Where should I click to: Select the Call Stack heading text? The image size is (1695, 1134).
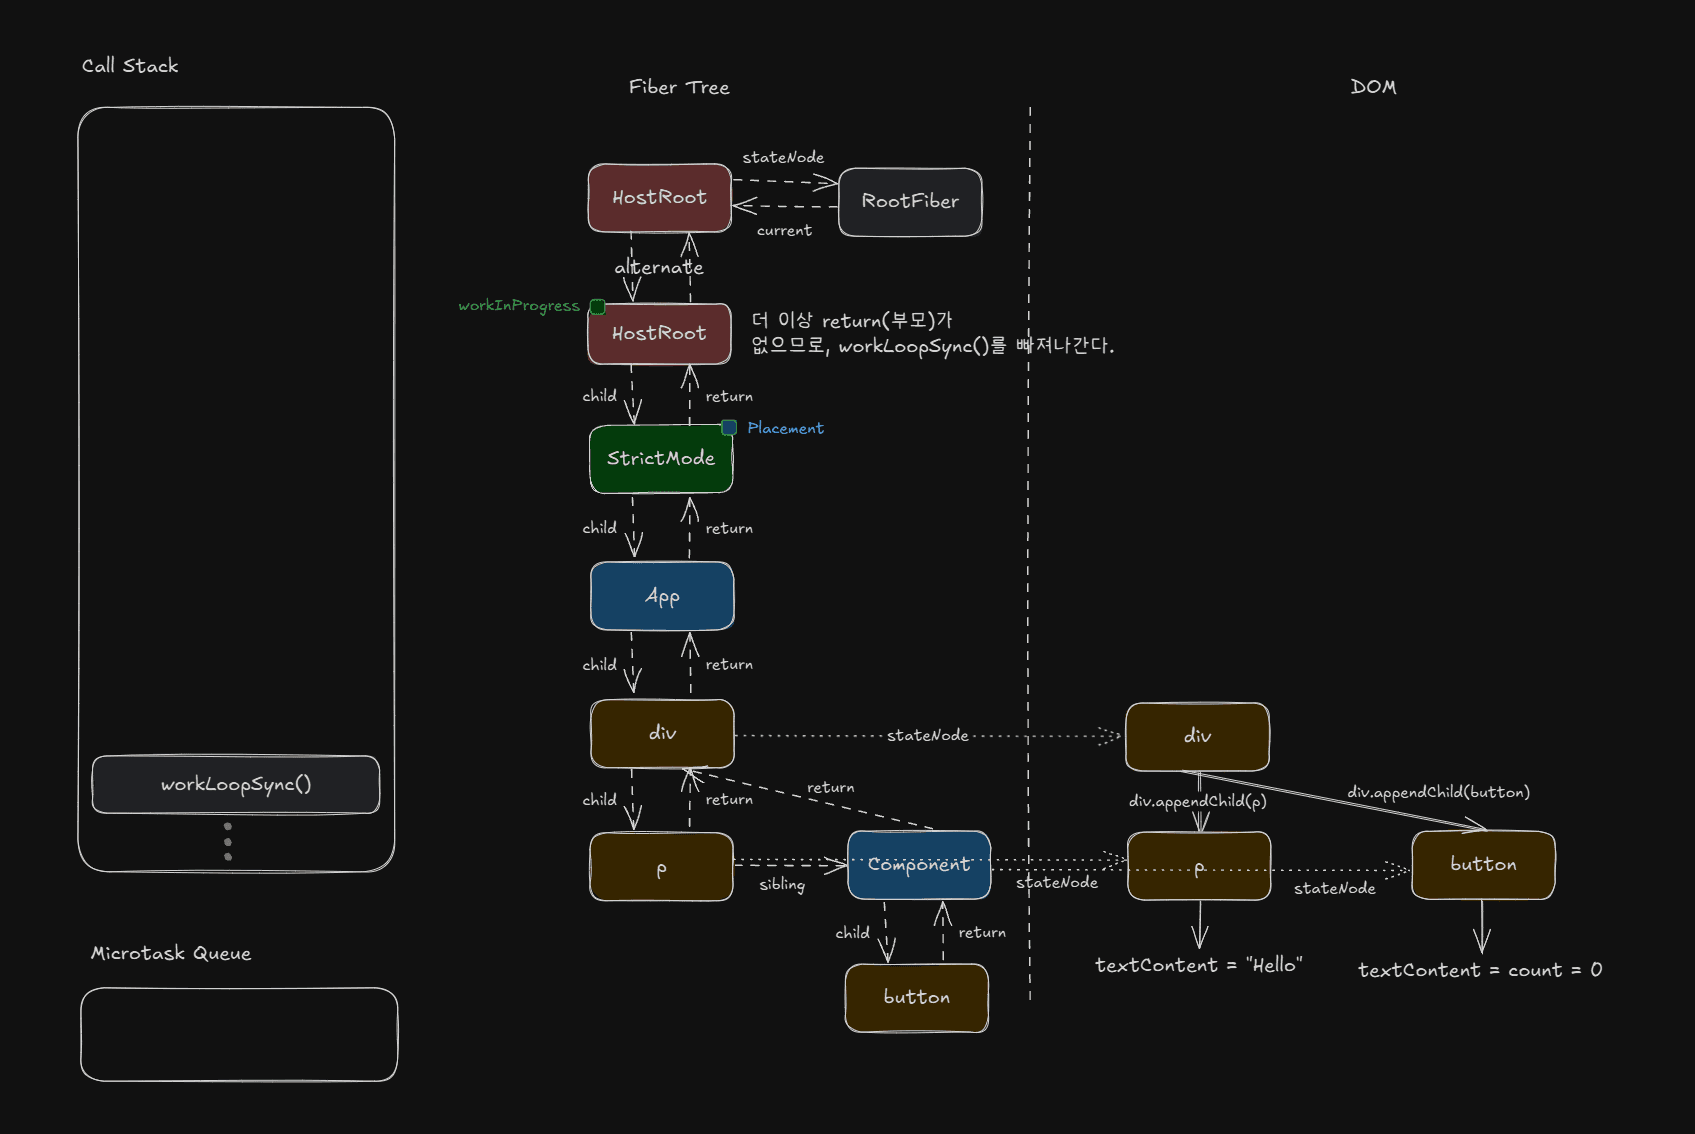pyautogui.click(x=130, y=66)
